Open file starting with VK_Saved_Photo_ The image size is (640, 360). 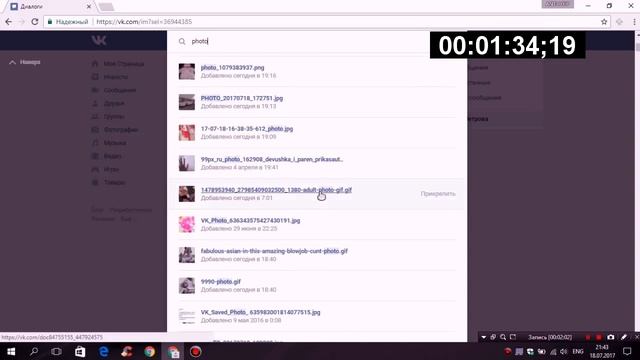[x=260, y=313]
